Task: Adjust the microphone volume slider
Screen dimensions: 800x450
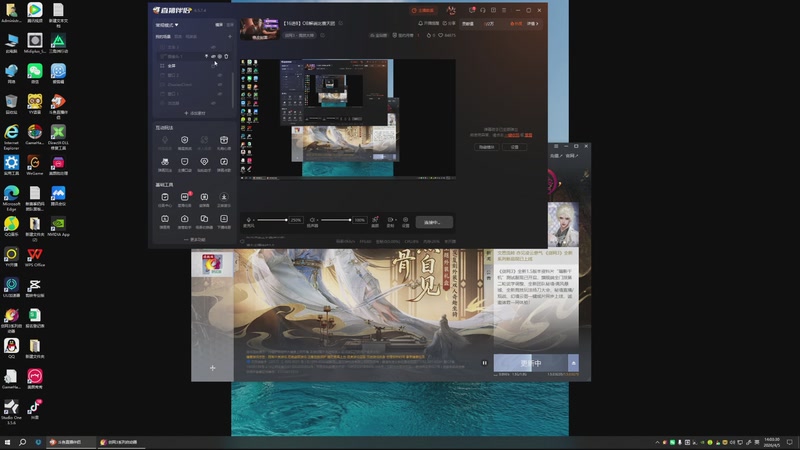Action: 272,220
